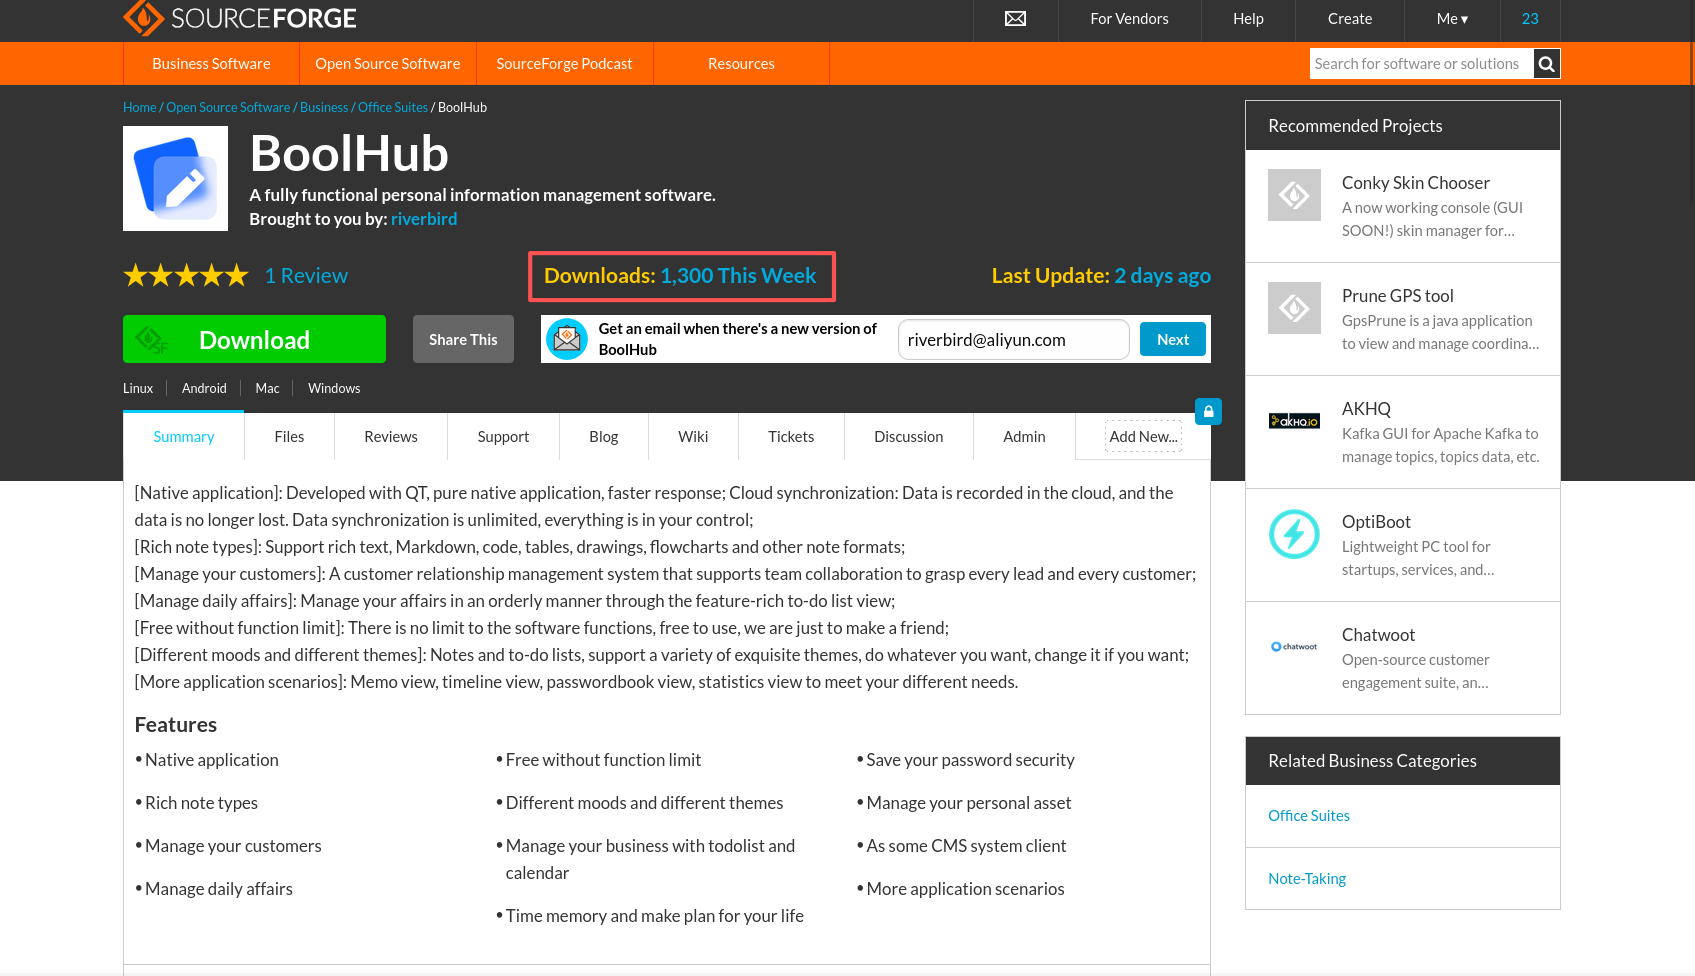Select the Windows platform link
The image size is (1695, 976).
click(334, 388)
